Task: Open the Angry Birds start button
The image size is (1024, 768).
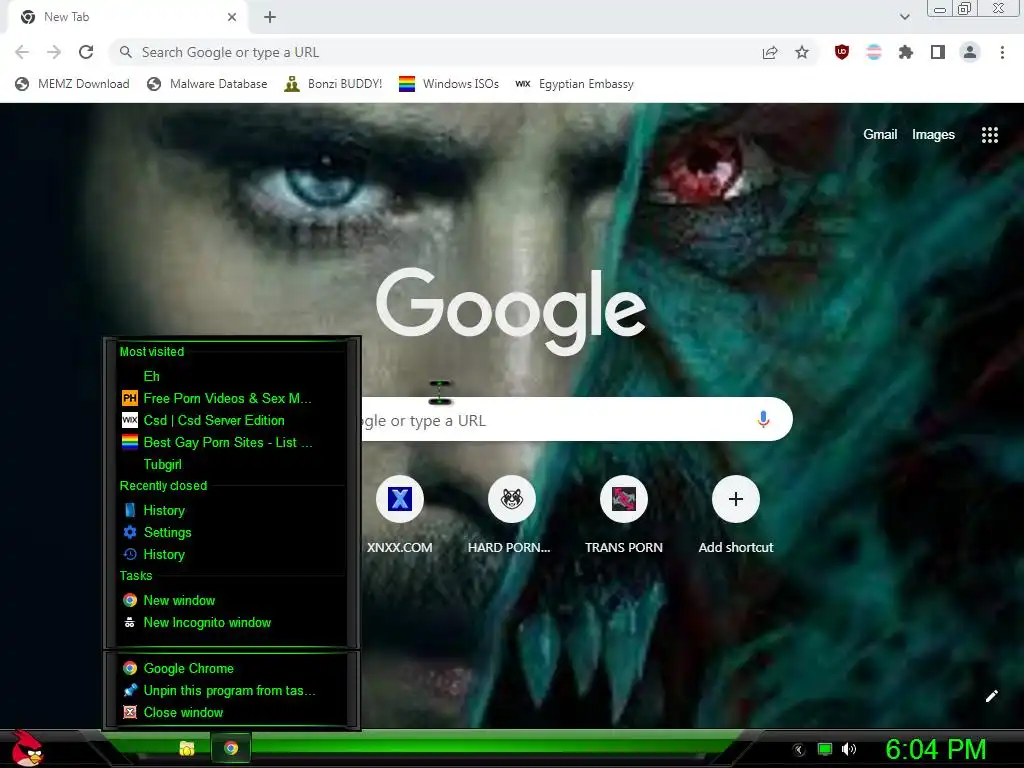Action: pos(27,748)
